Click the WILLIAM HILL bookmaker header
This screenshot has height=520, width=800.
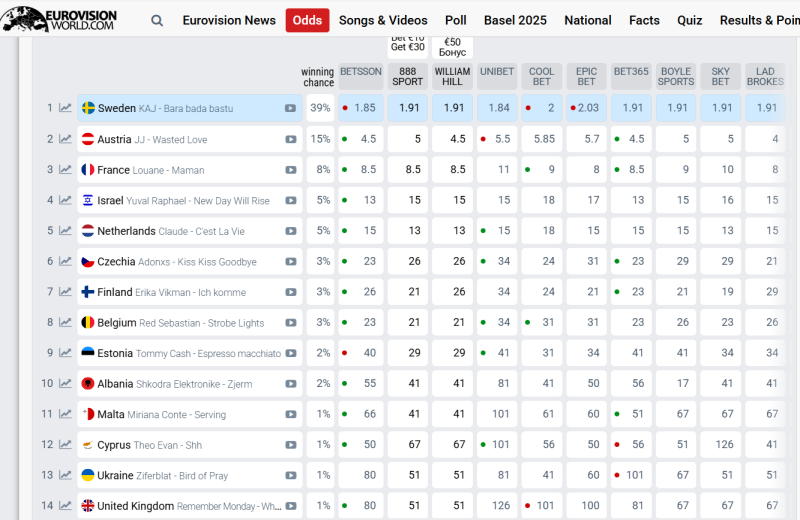[452, 77]
